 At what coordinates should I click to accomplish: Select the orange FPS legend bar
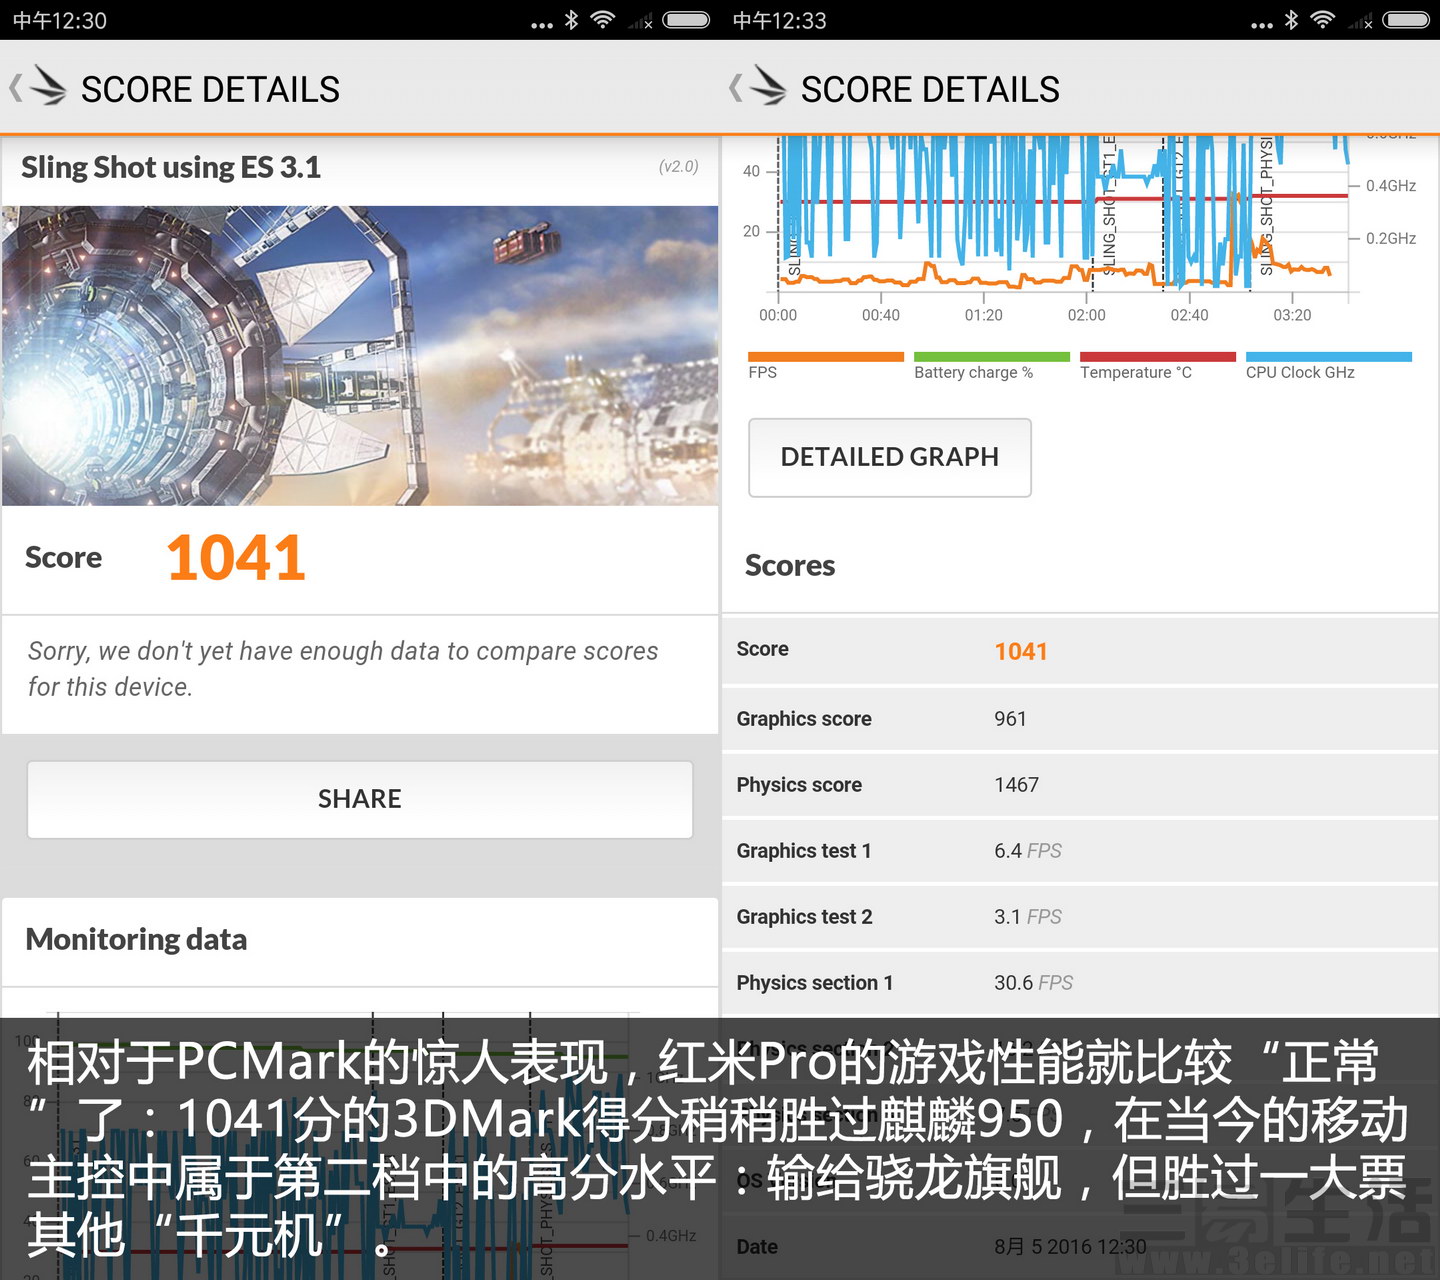pos(826,357)
